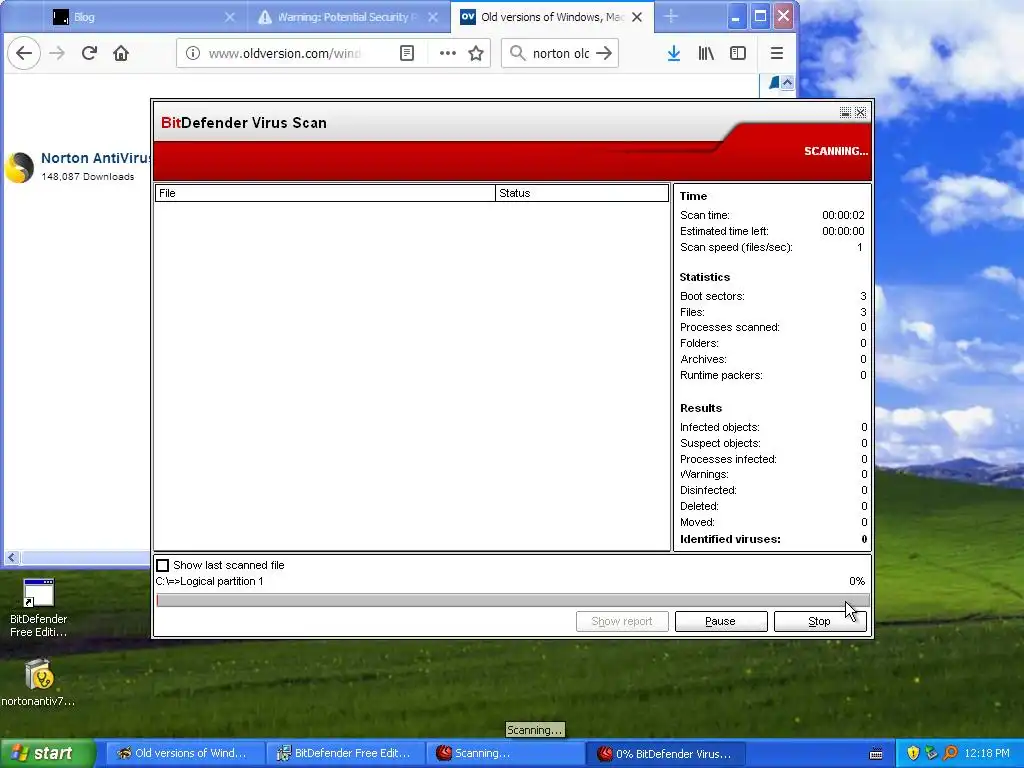Open page actions three-dot menu

(x=447, y=54)
